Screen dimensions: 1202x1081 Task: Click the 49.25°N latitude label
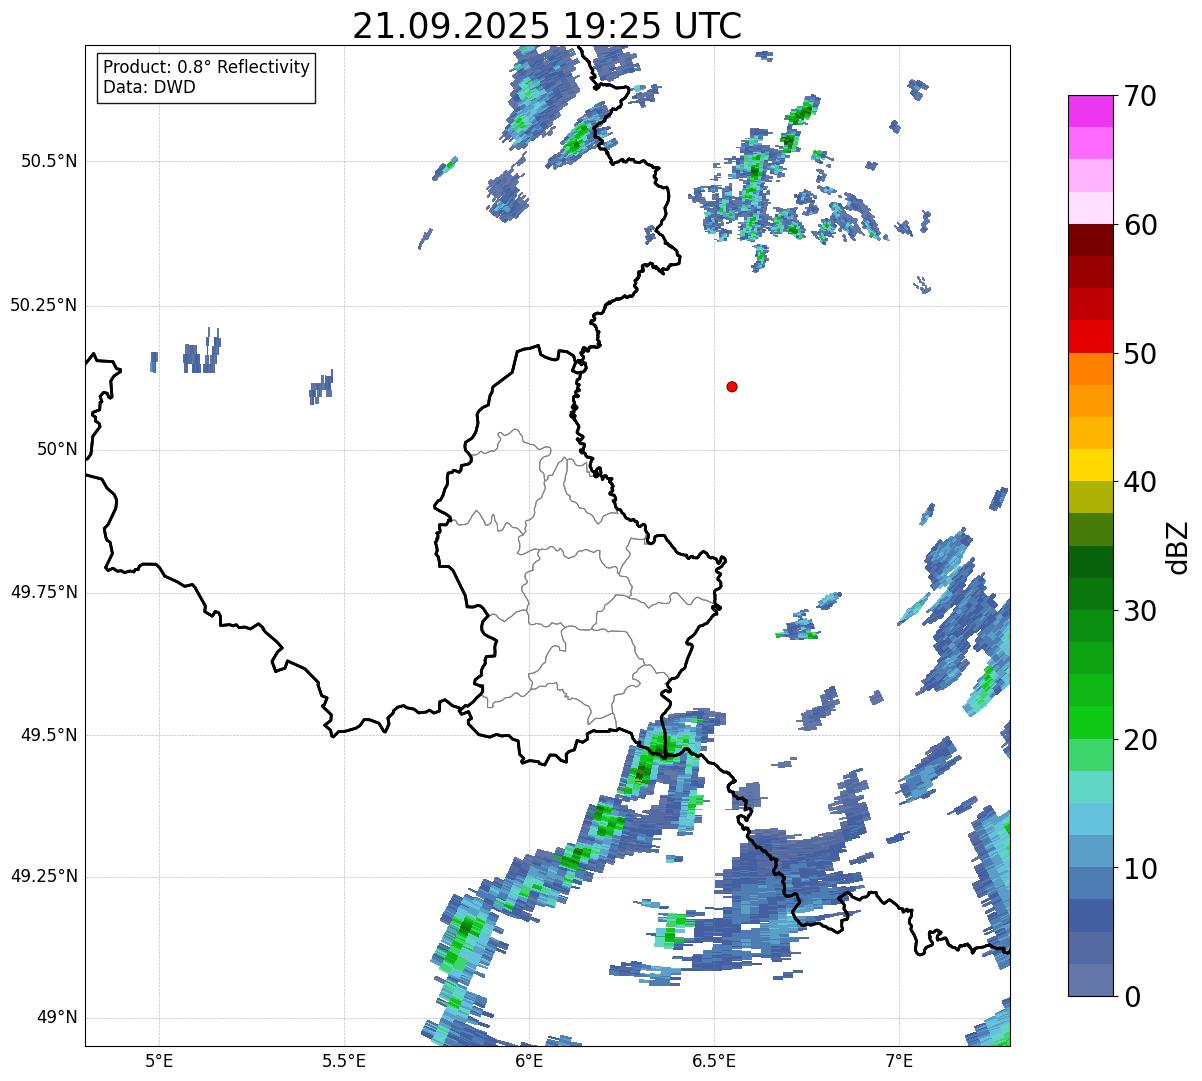click(43, 877)
